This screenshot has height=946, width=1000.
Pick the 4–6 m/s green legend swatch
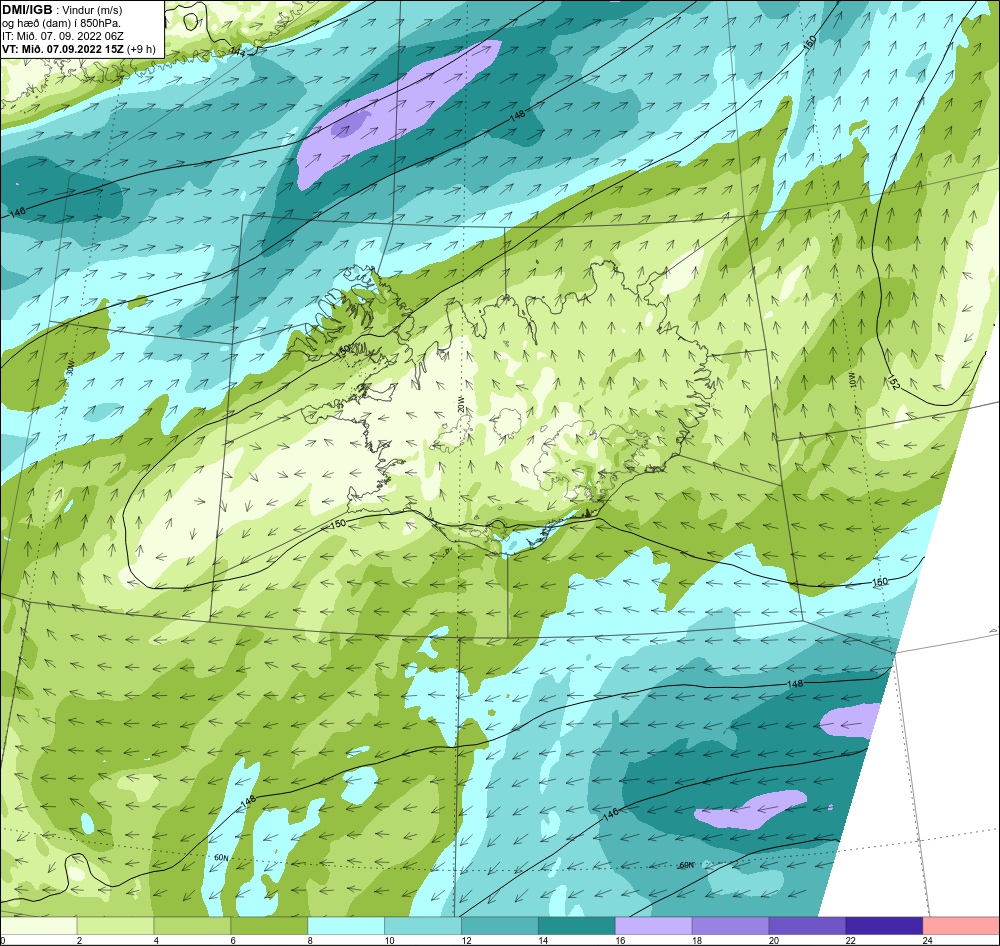pyautogui.click(x=192, y=925)
